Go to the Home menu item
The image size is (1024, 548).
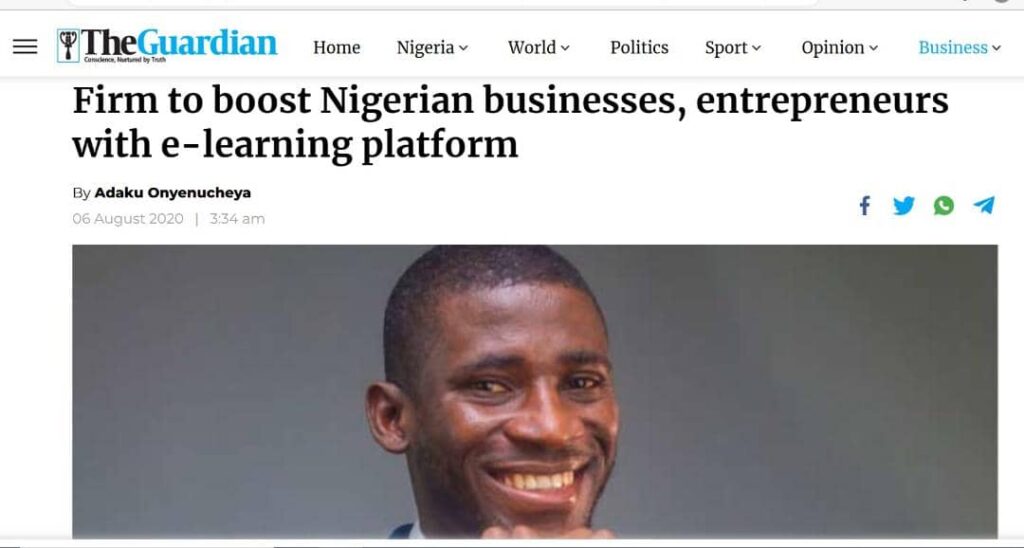336,47
